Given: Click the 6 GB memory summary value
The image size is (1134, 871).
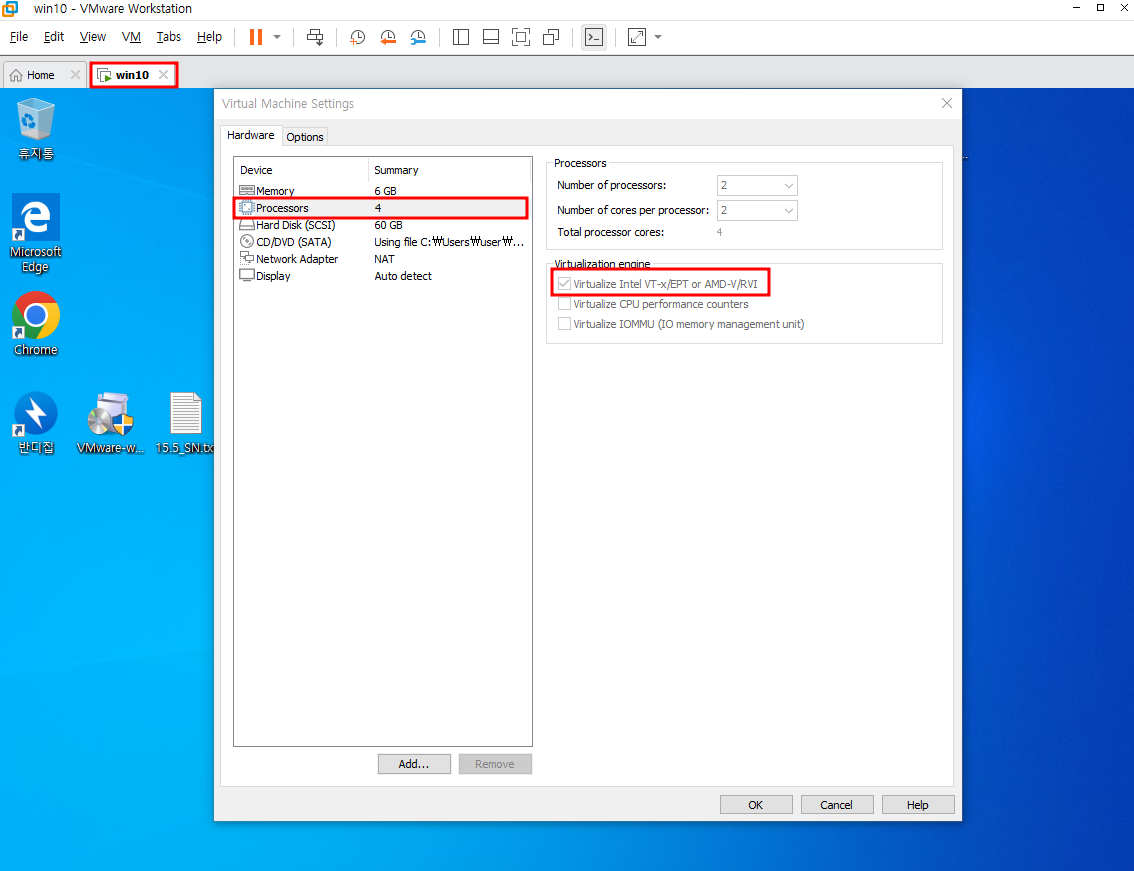Looking at the screenshot, I should point(385,191).
